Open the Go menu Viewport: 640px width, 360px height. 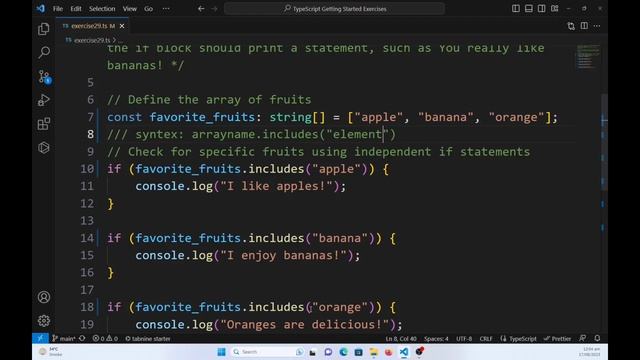[148, 9]
